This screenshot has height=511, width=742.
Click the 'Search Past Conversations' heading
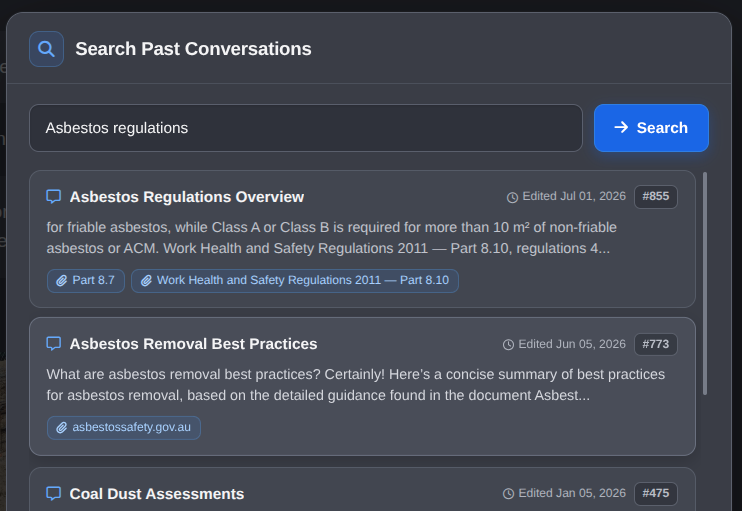194,49
